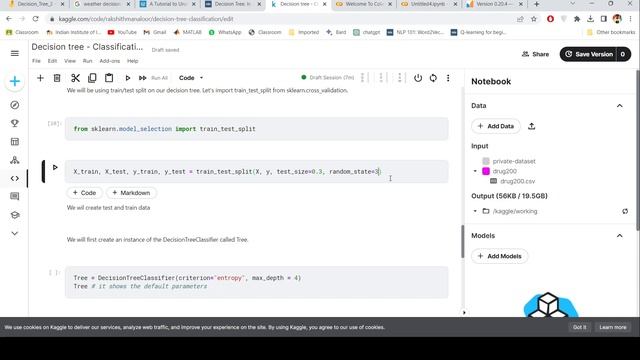This screenshot has height=360, width=640.
Task: Paste the cell with the clipboard icon
Action: [109, 78]
